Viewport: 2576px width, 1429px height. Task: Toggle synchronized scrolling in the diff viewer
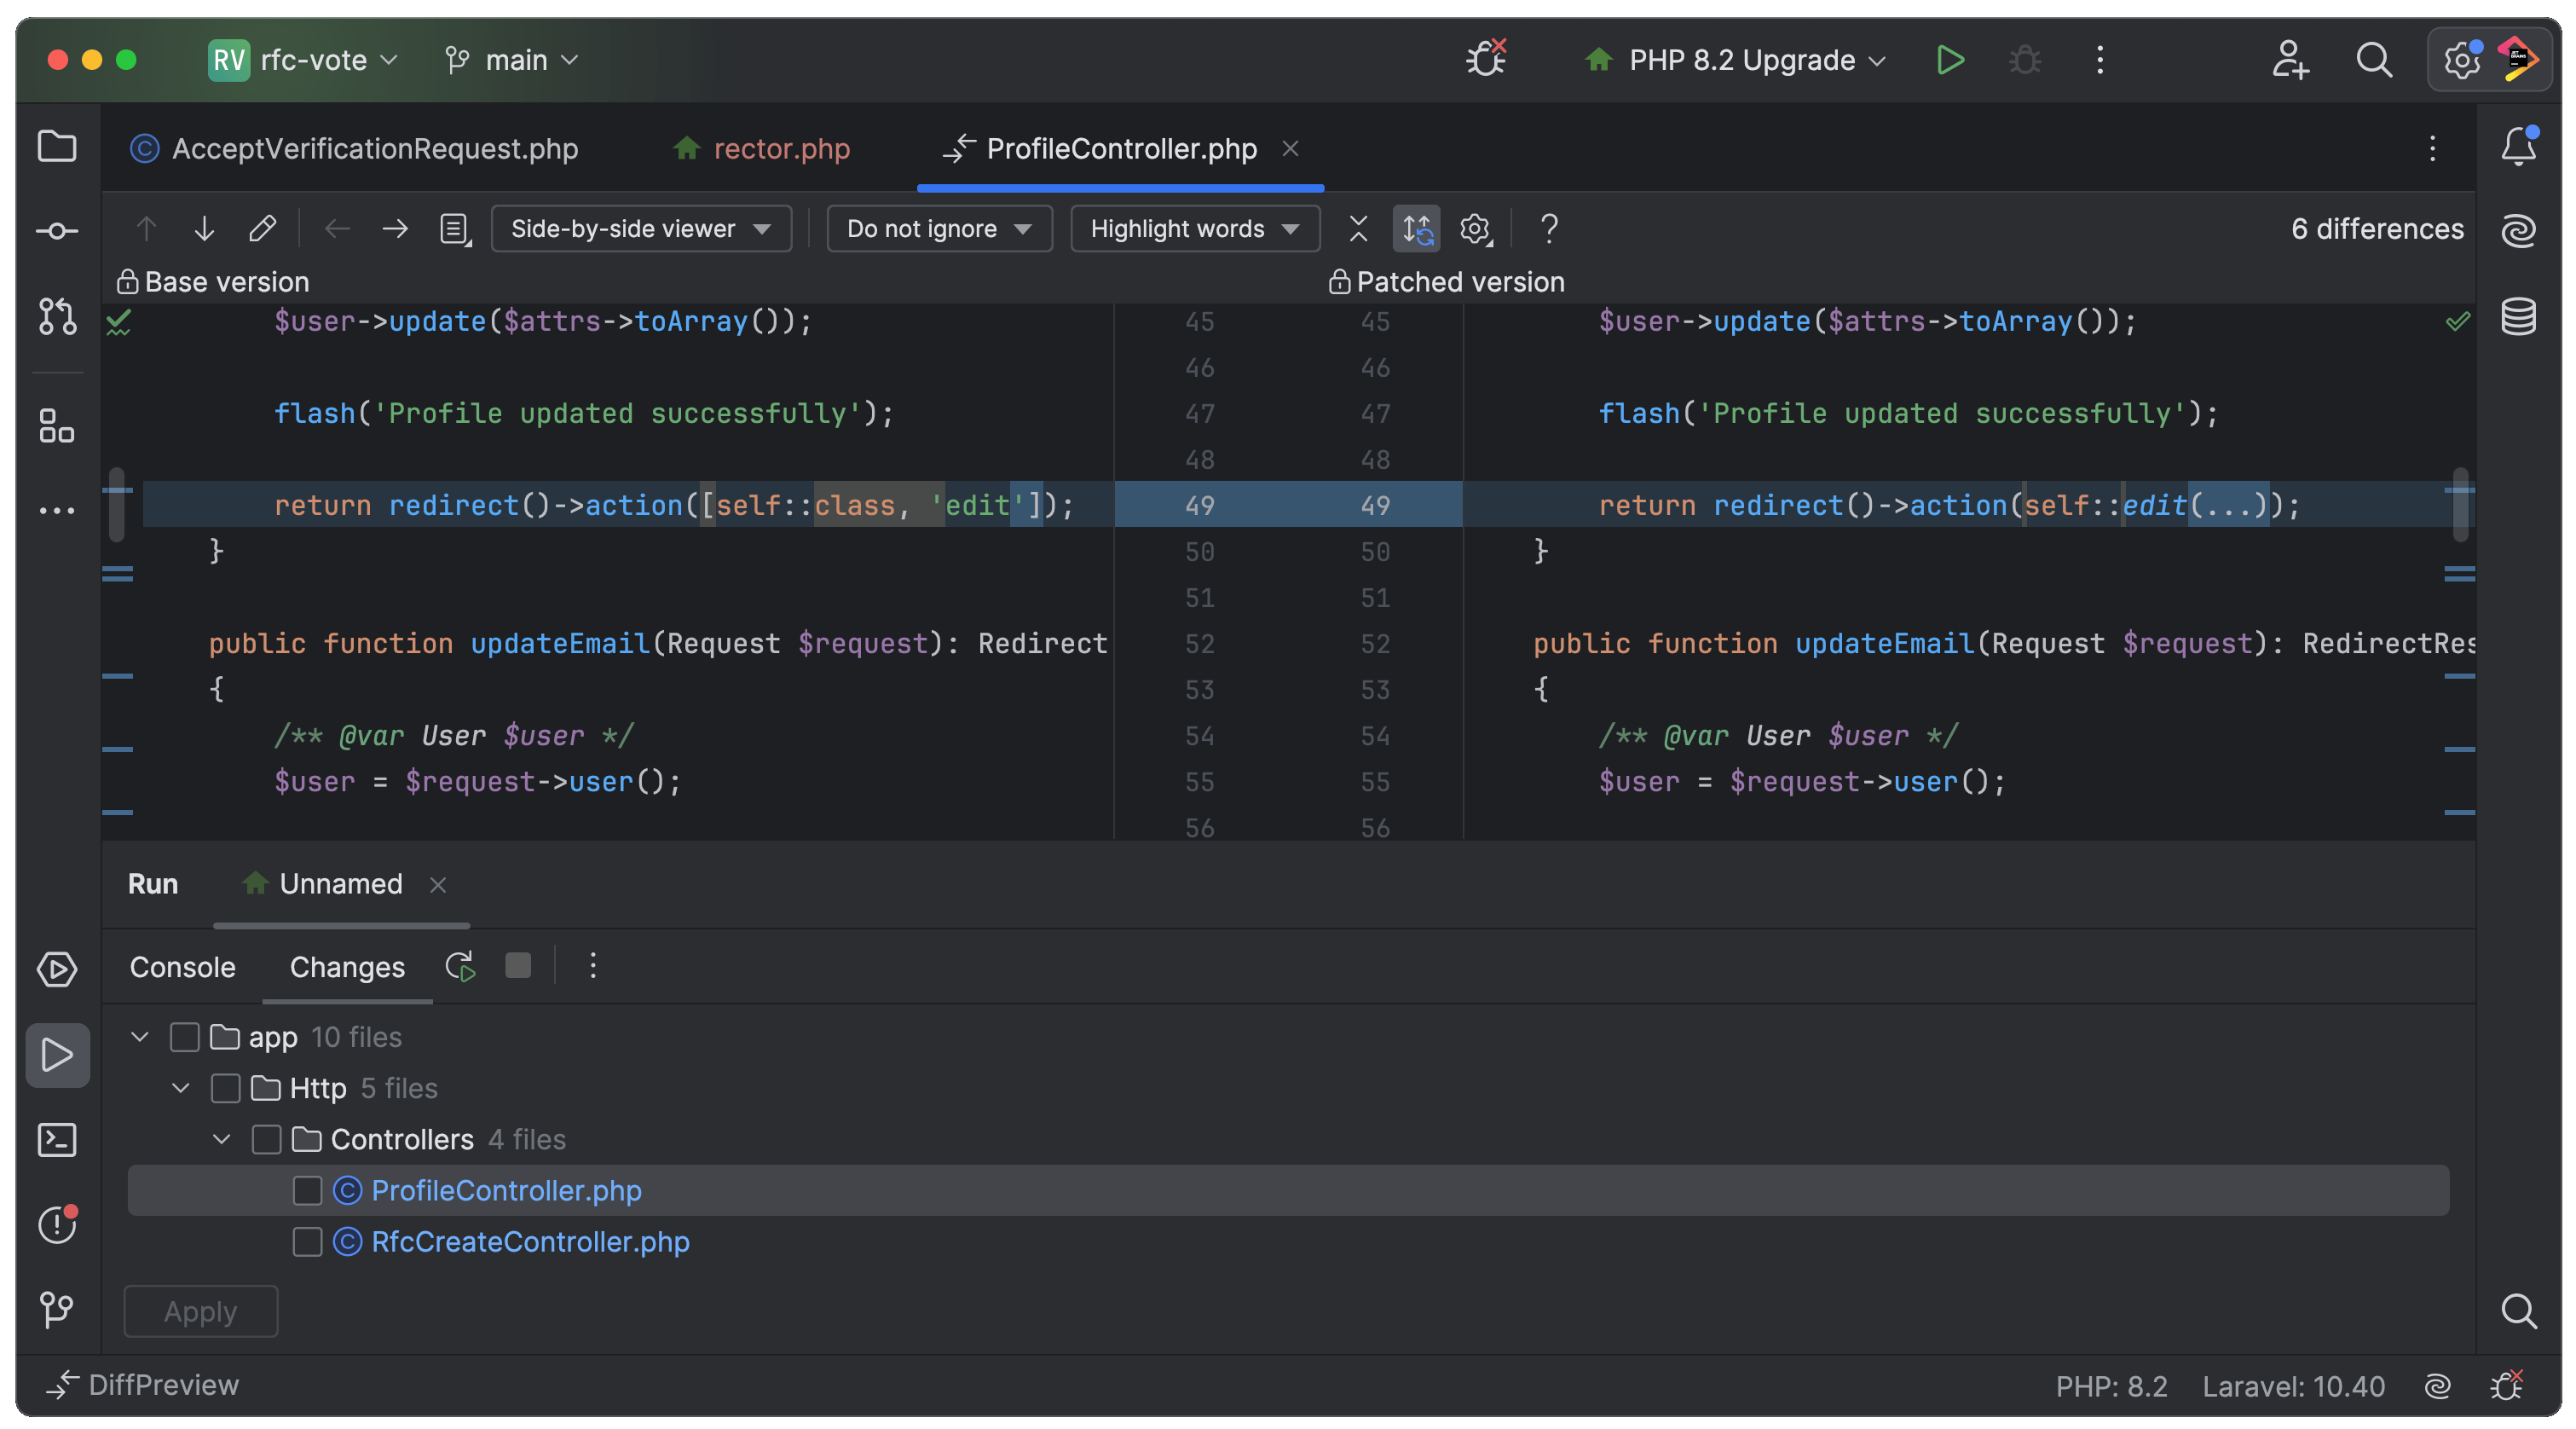point(1417,229)
